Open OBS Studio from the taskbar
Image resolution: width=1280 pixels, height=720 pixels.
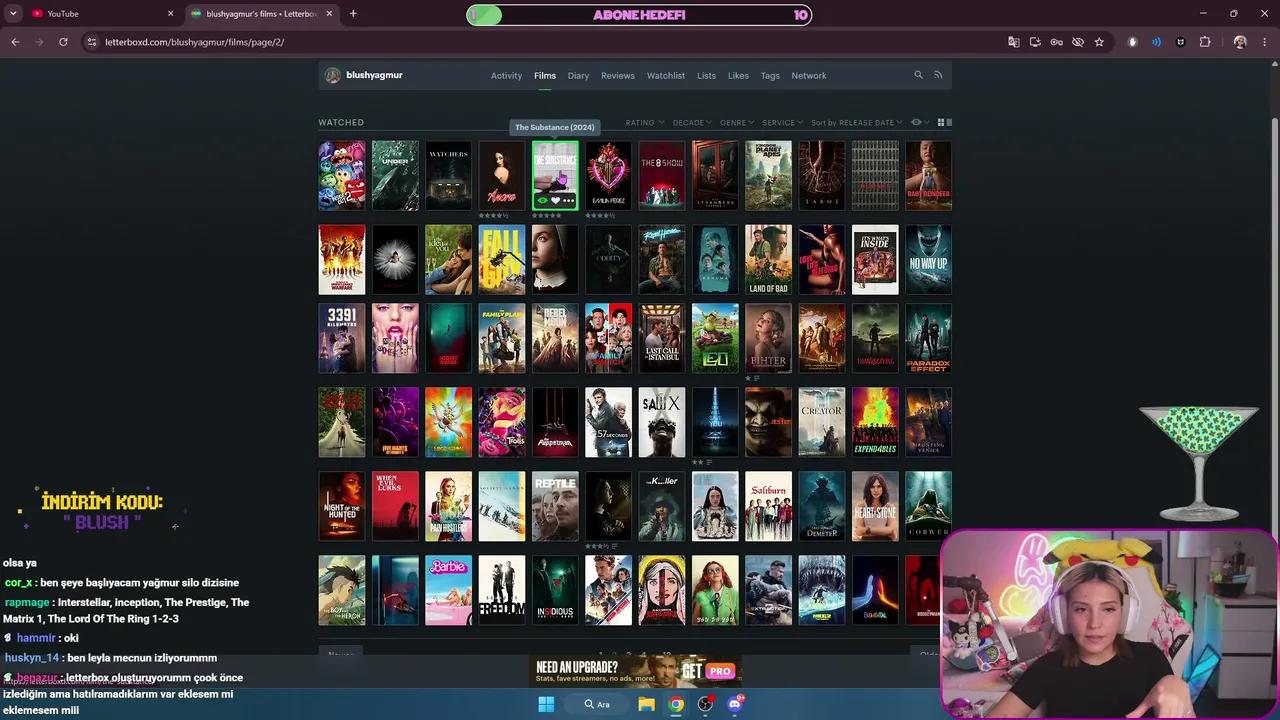coord(706,704)
